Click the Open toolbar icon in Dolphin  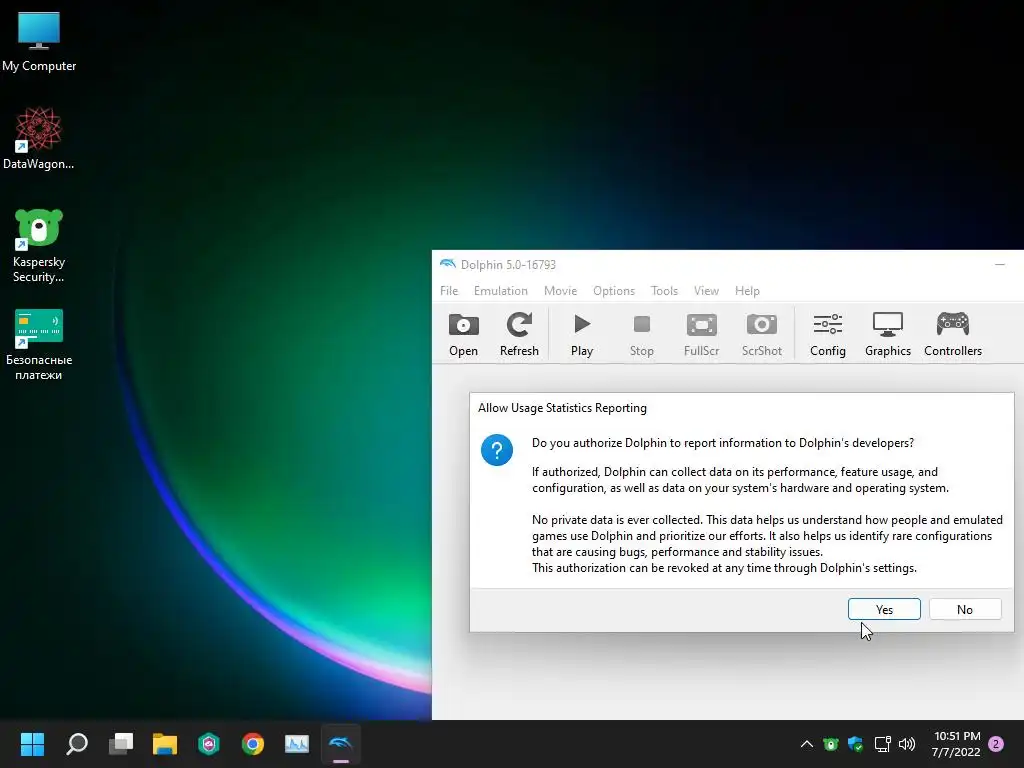point(463,334)
